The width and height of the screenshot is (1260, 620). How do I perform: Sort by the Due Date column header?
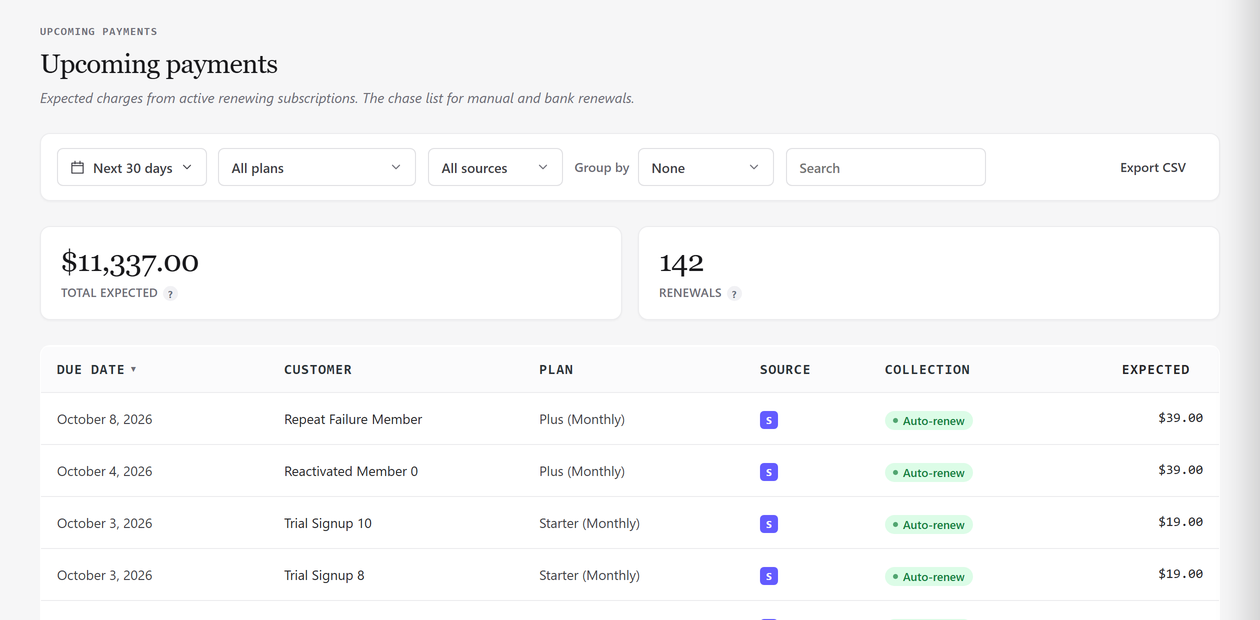coord(97,369)
